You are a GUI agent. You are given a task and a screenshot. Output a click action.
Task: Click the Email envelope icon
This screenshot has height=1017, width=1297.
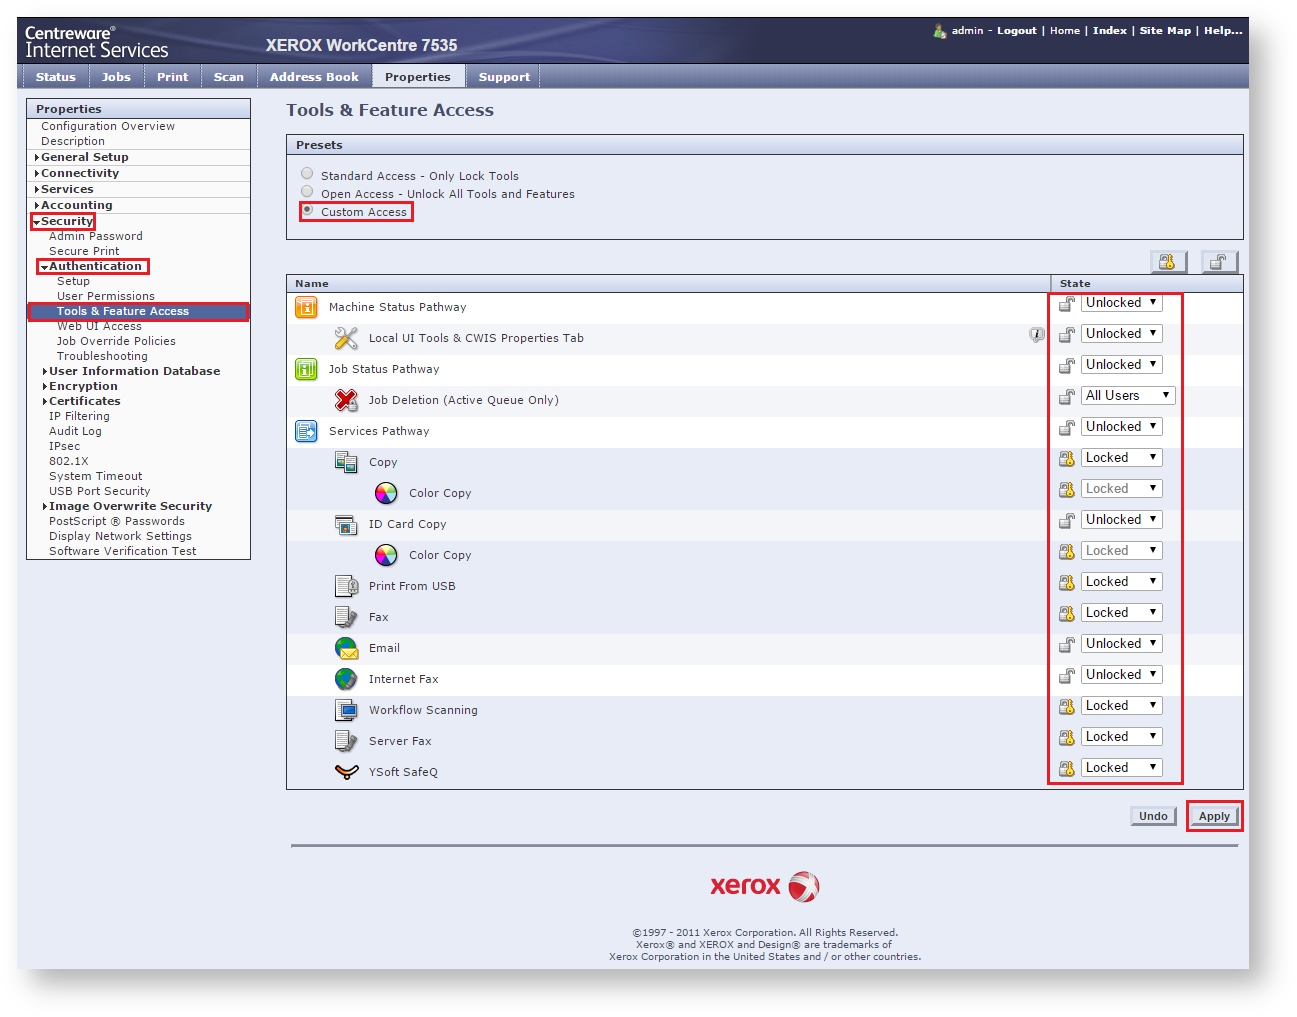[x=346, y=648]
